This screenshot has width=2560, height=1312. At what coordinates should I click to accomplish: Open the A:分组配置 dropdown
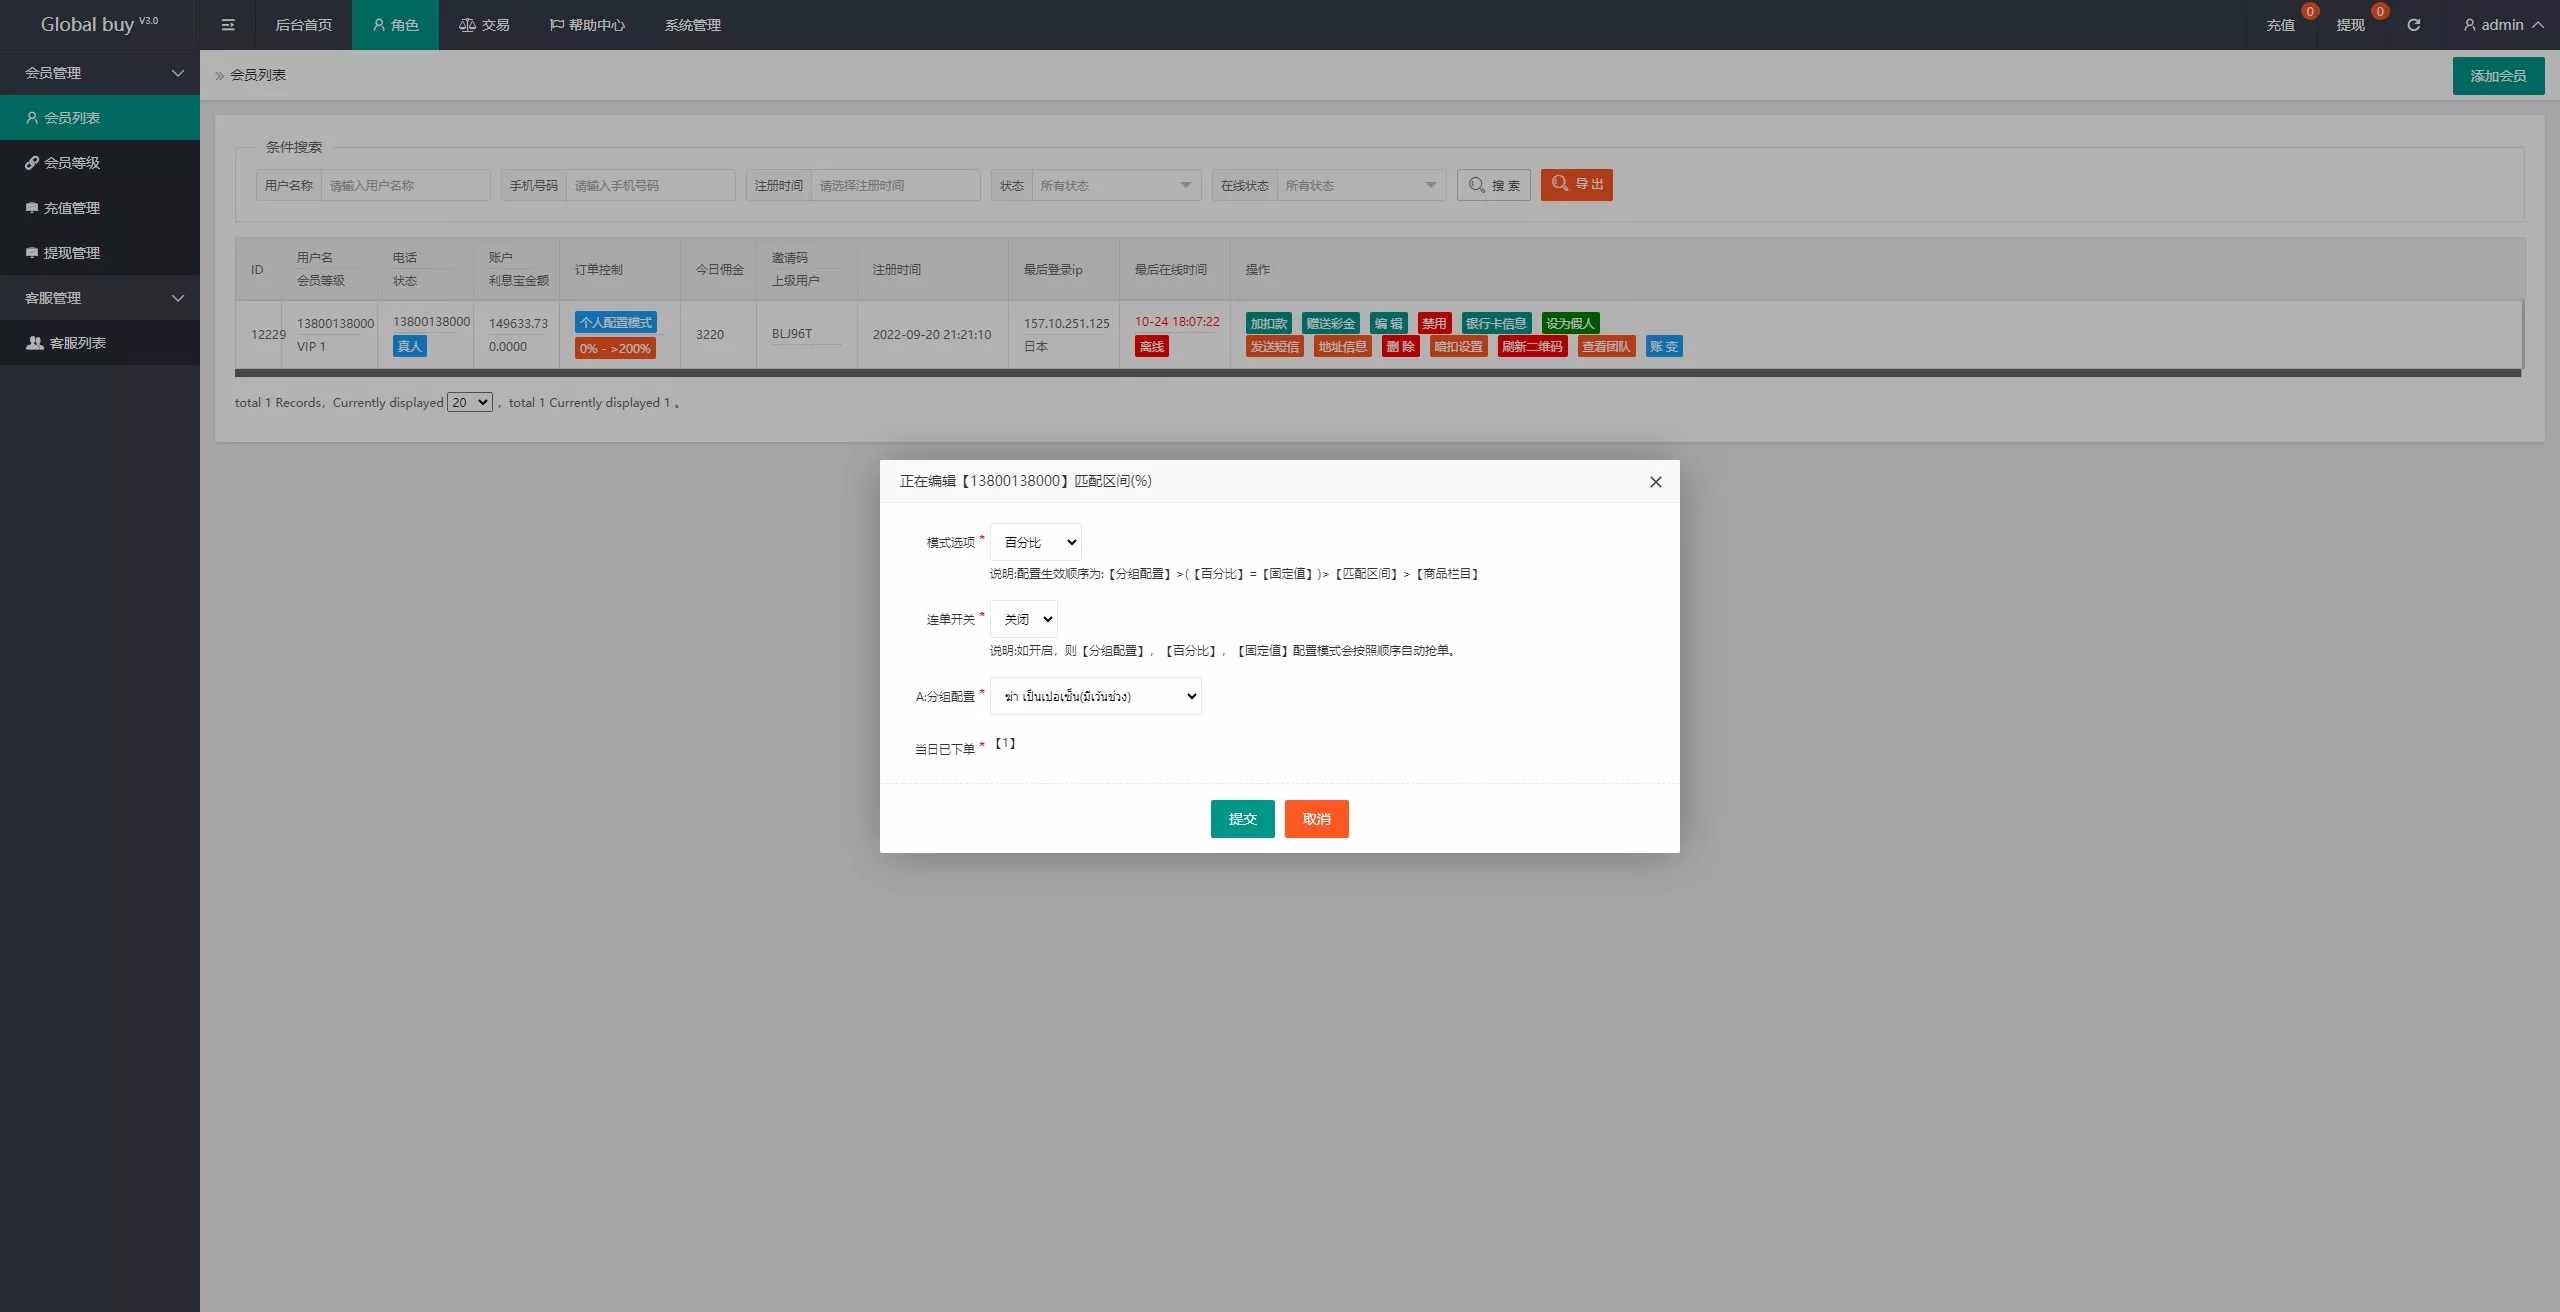(1095, 696)
